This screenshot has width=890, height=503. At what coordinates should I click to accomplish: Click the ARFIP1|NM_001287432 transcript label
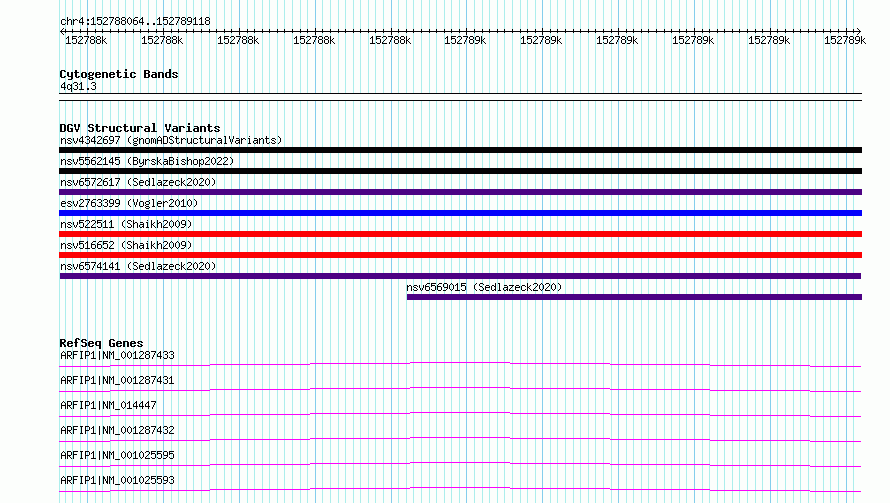[x=117, y=430]
